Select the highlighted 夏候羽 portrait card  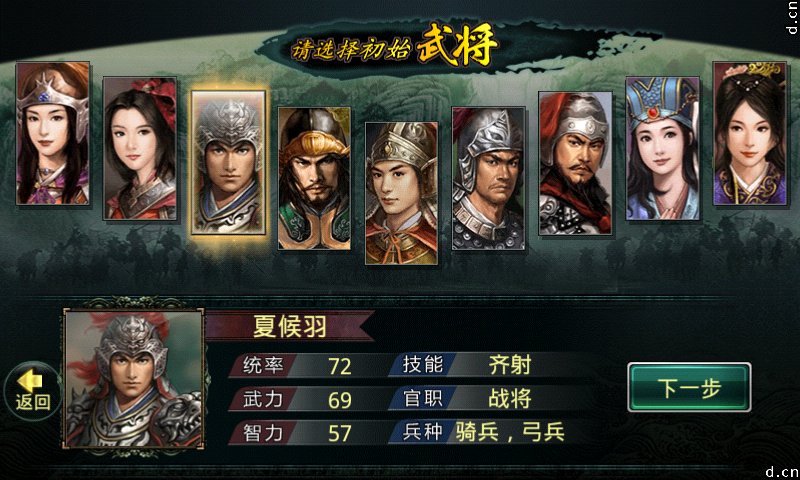[228, 163]
